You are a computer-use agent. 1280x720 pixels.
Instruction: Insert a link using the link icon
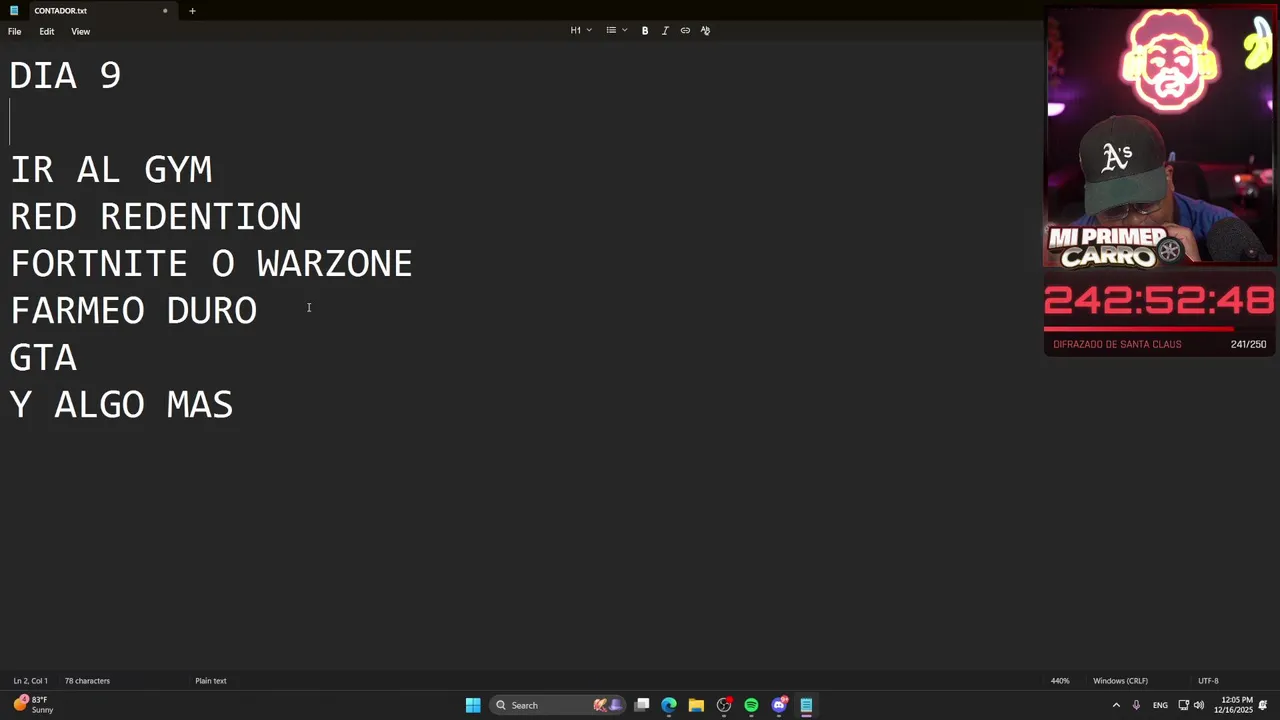click(x=685, y=30)
